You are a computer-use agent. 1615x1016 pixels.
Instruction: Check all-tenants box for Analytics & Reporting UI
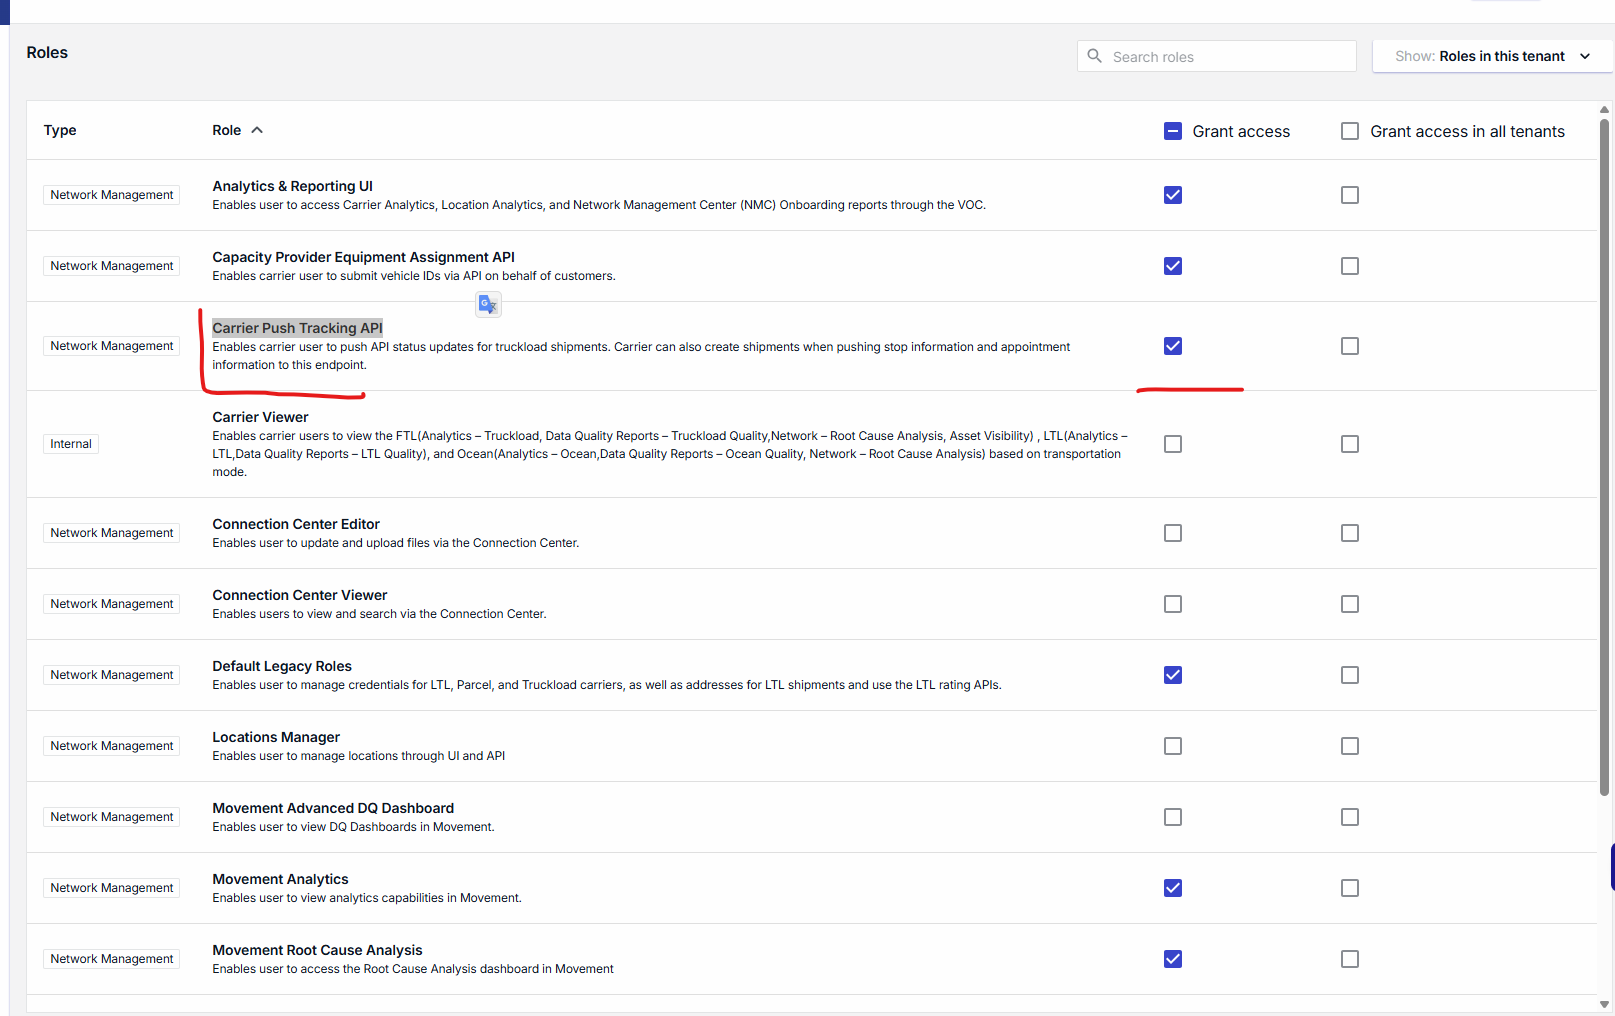1350,195
